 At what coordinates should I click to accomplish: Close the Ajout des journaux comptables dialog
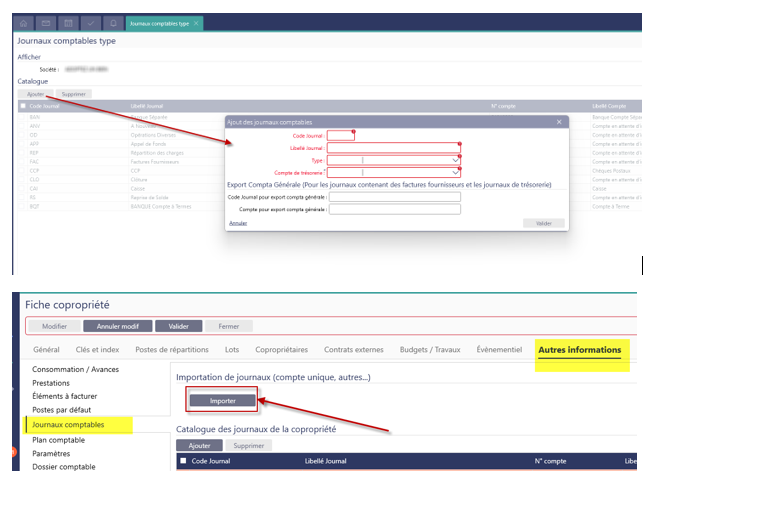coord(559,122)
